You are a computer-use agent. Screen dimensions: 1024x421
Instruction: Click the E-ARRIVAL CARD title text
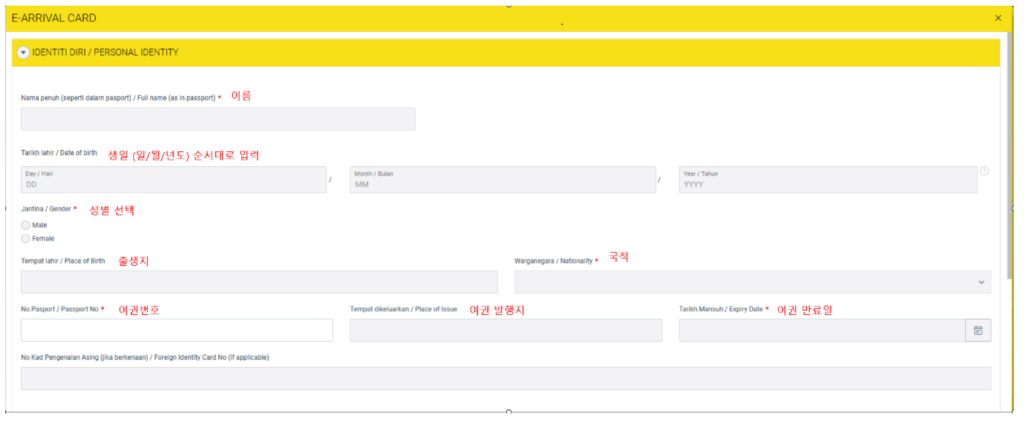(x=54, y=18)
